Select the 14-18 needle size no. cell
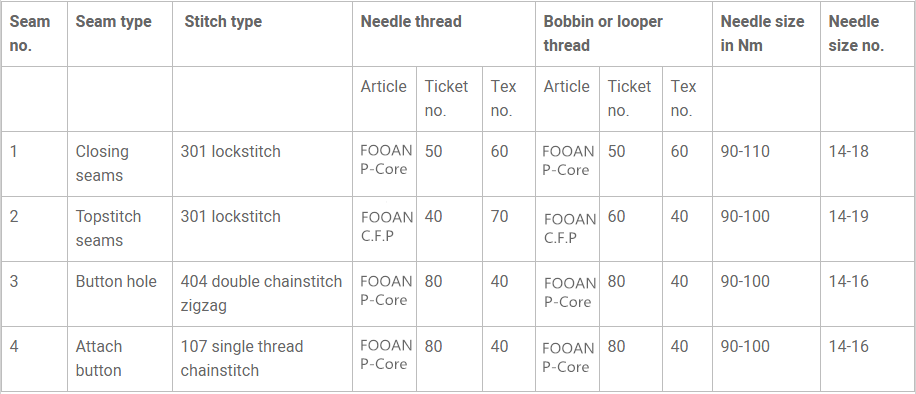Image resolution: width=916 pixels, height=394 pixels. tap(868, 164)
